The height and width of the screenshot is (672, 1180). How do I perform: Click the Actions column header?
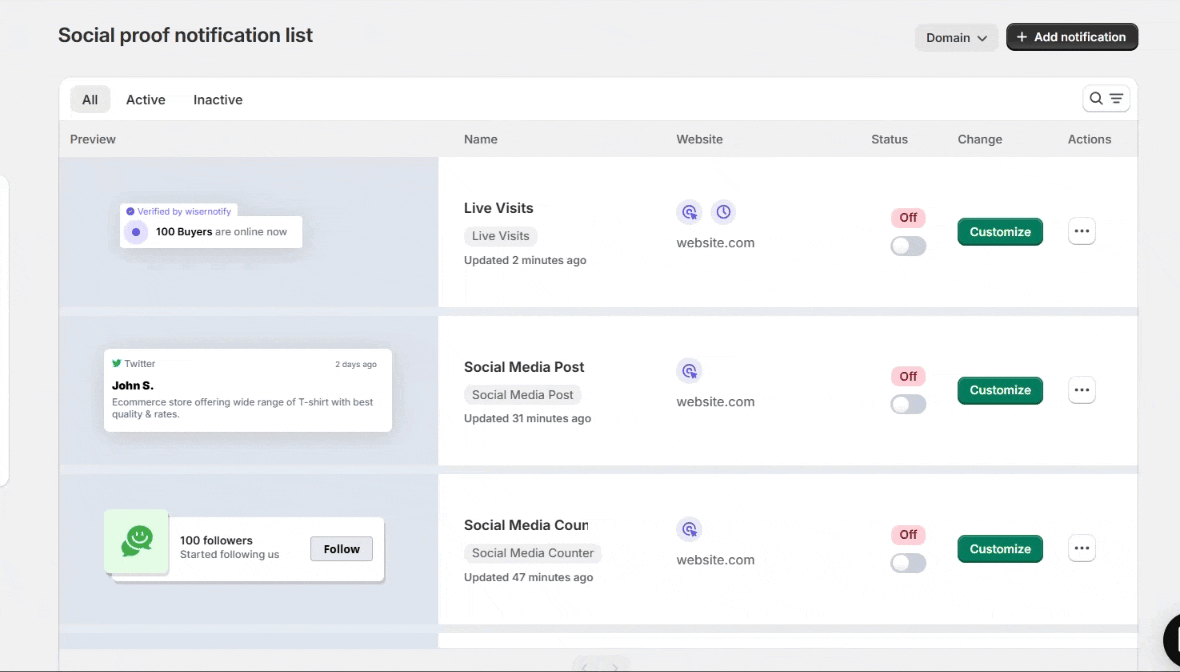click(1089, 139)
